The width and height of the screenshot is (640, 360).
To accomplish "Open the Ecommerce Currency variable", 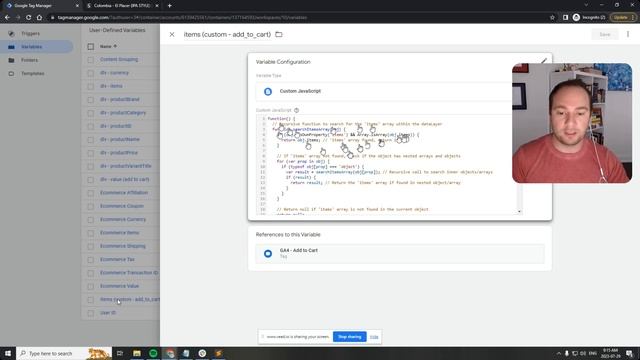I will click(123, 220).
